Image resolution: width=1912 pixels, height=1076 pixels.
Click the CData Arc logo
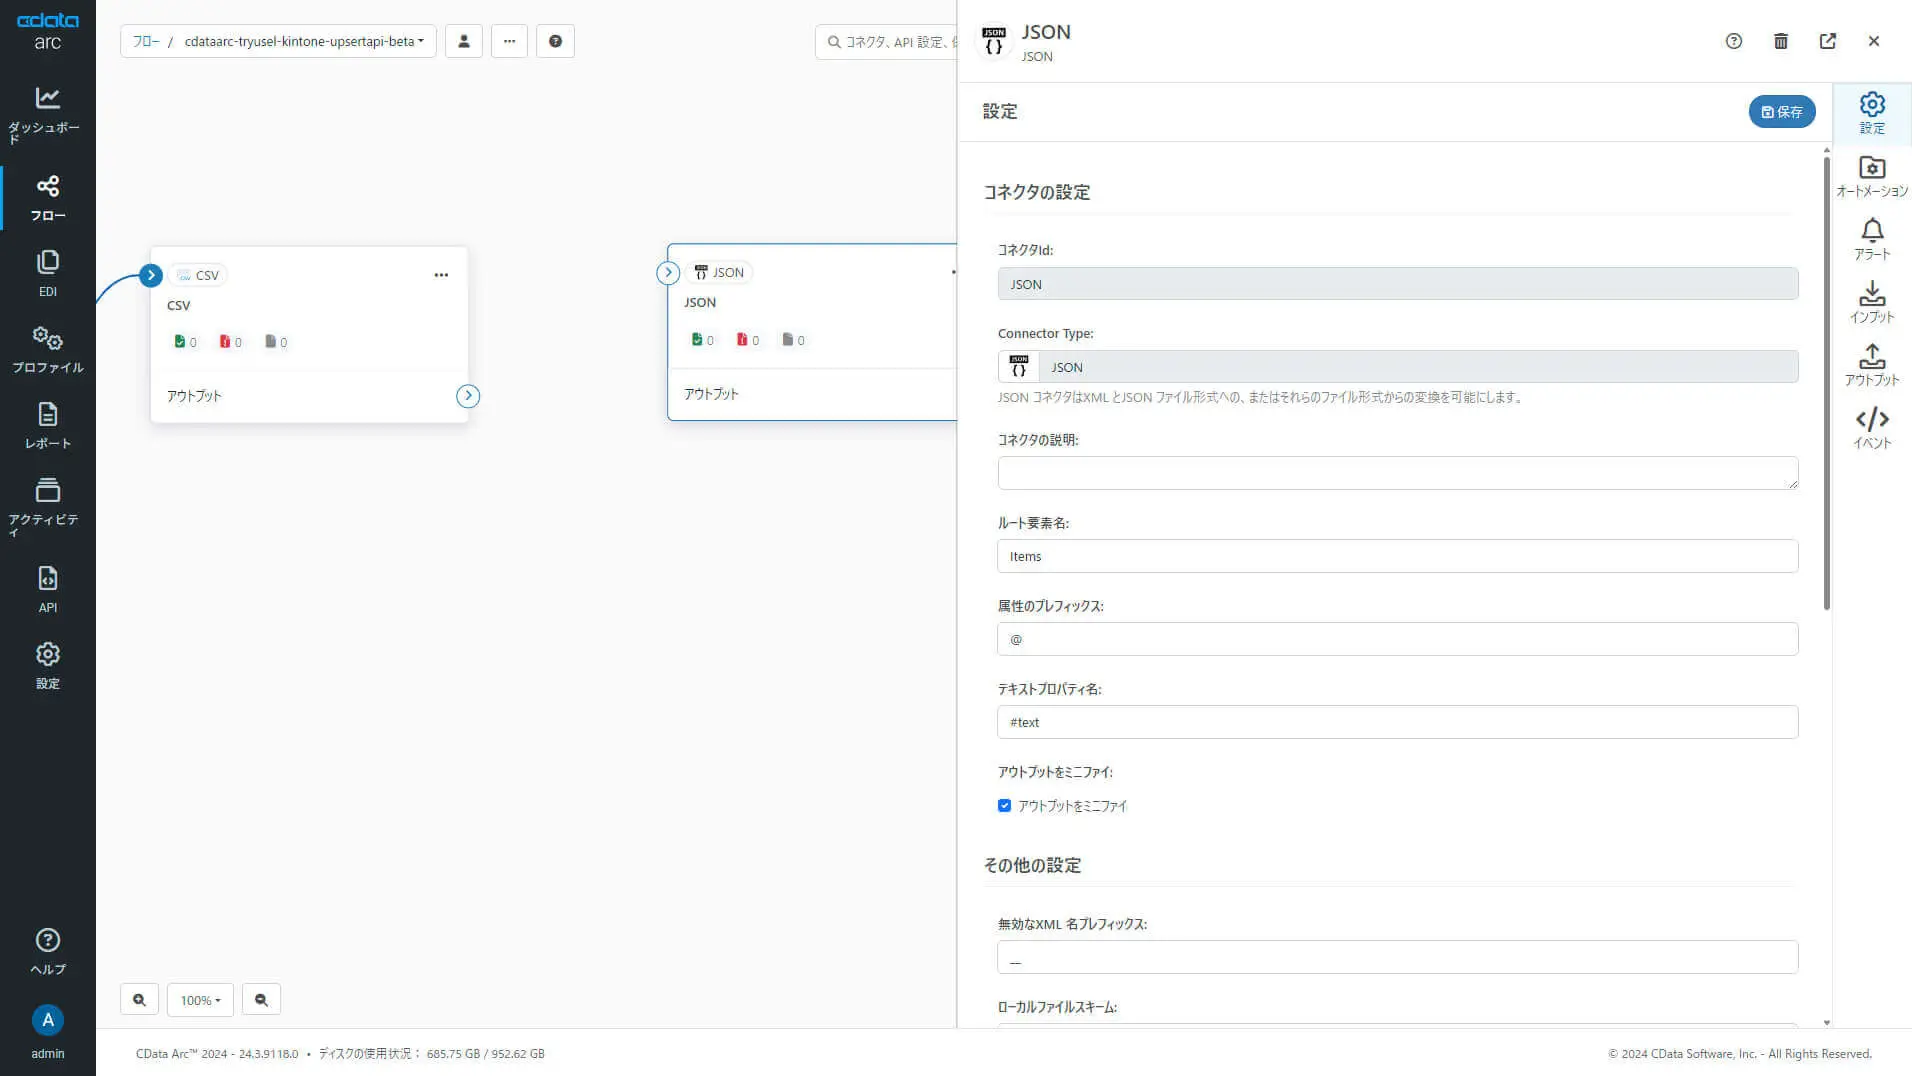47,31
